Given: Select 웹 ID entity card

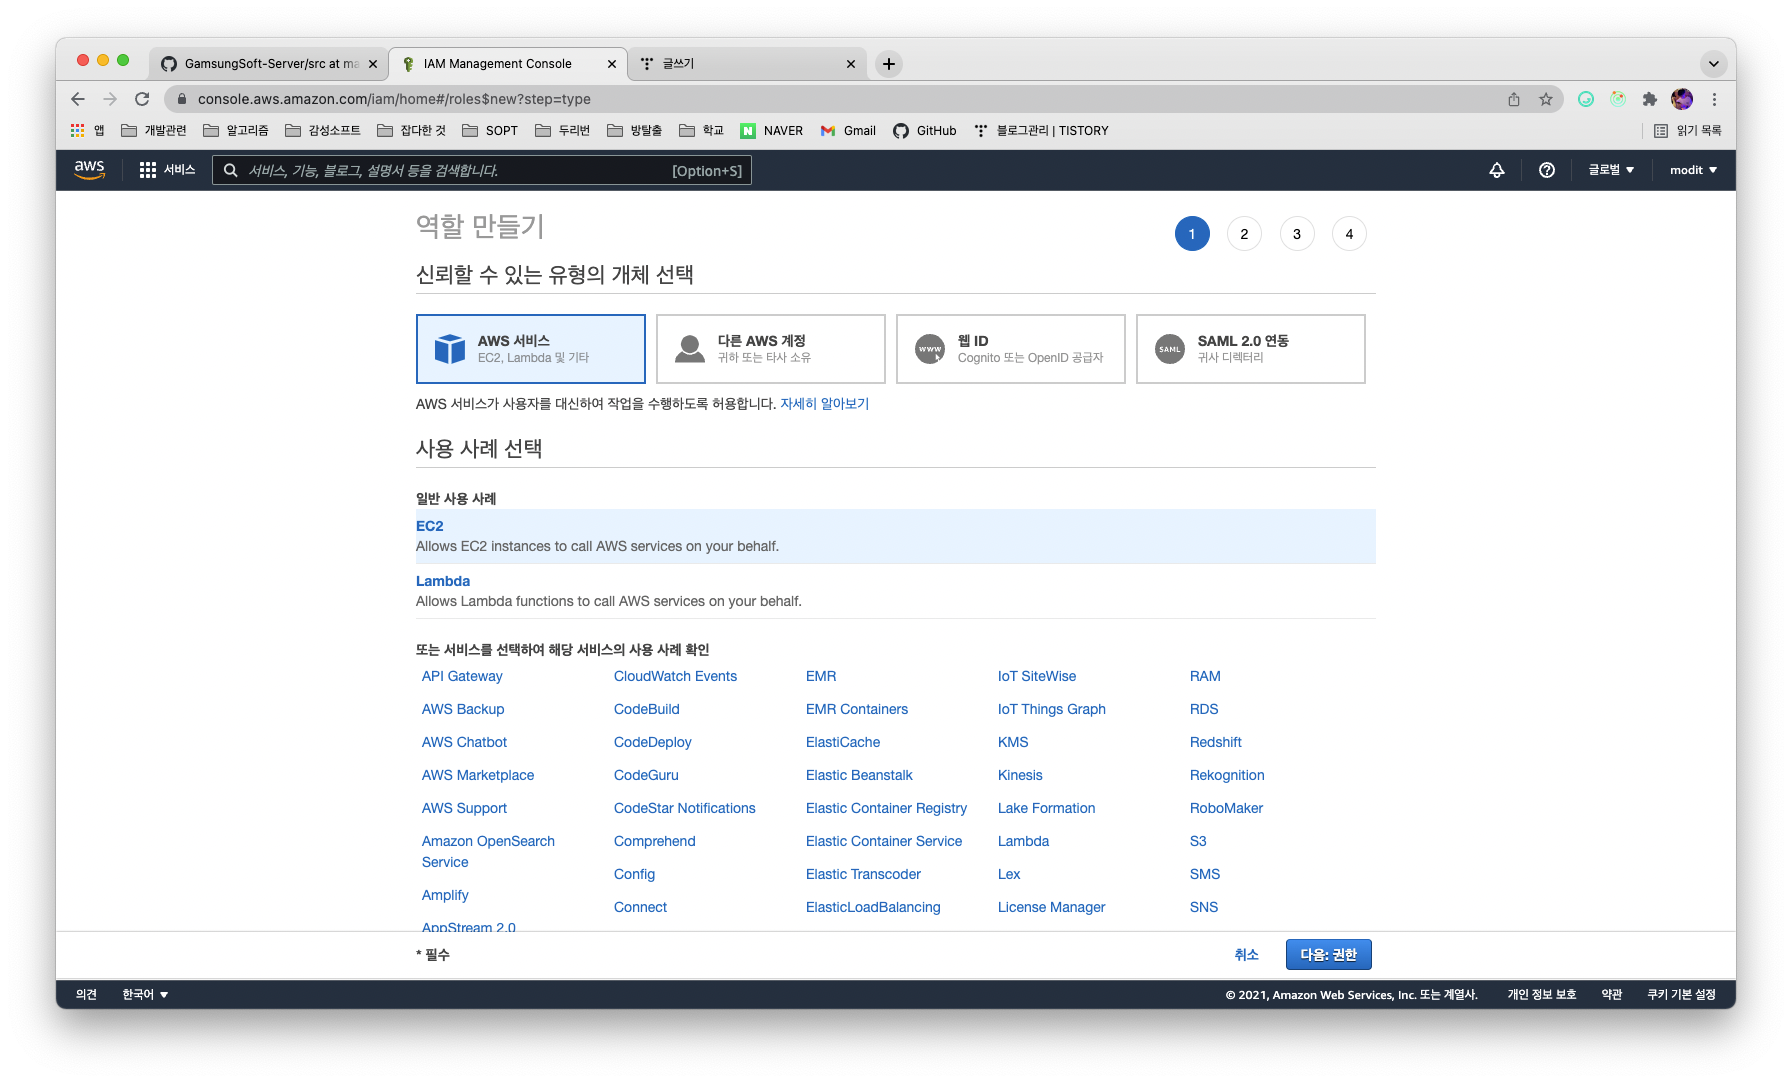Looking at the screenshot, I should [1011, 349].
